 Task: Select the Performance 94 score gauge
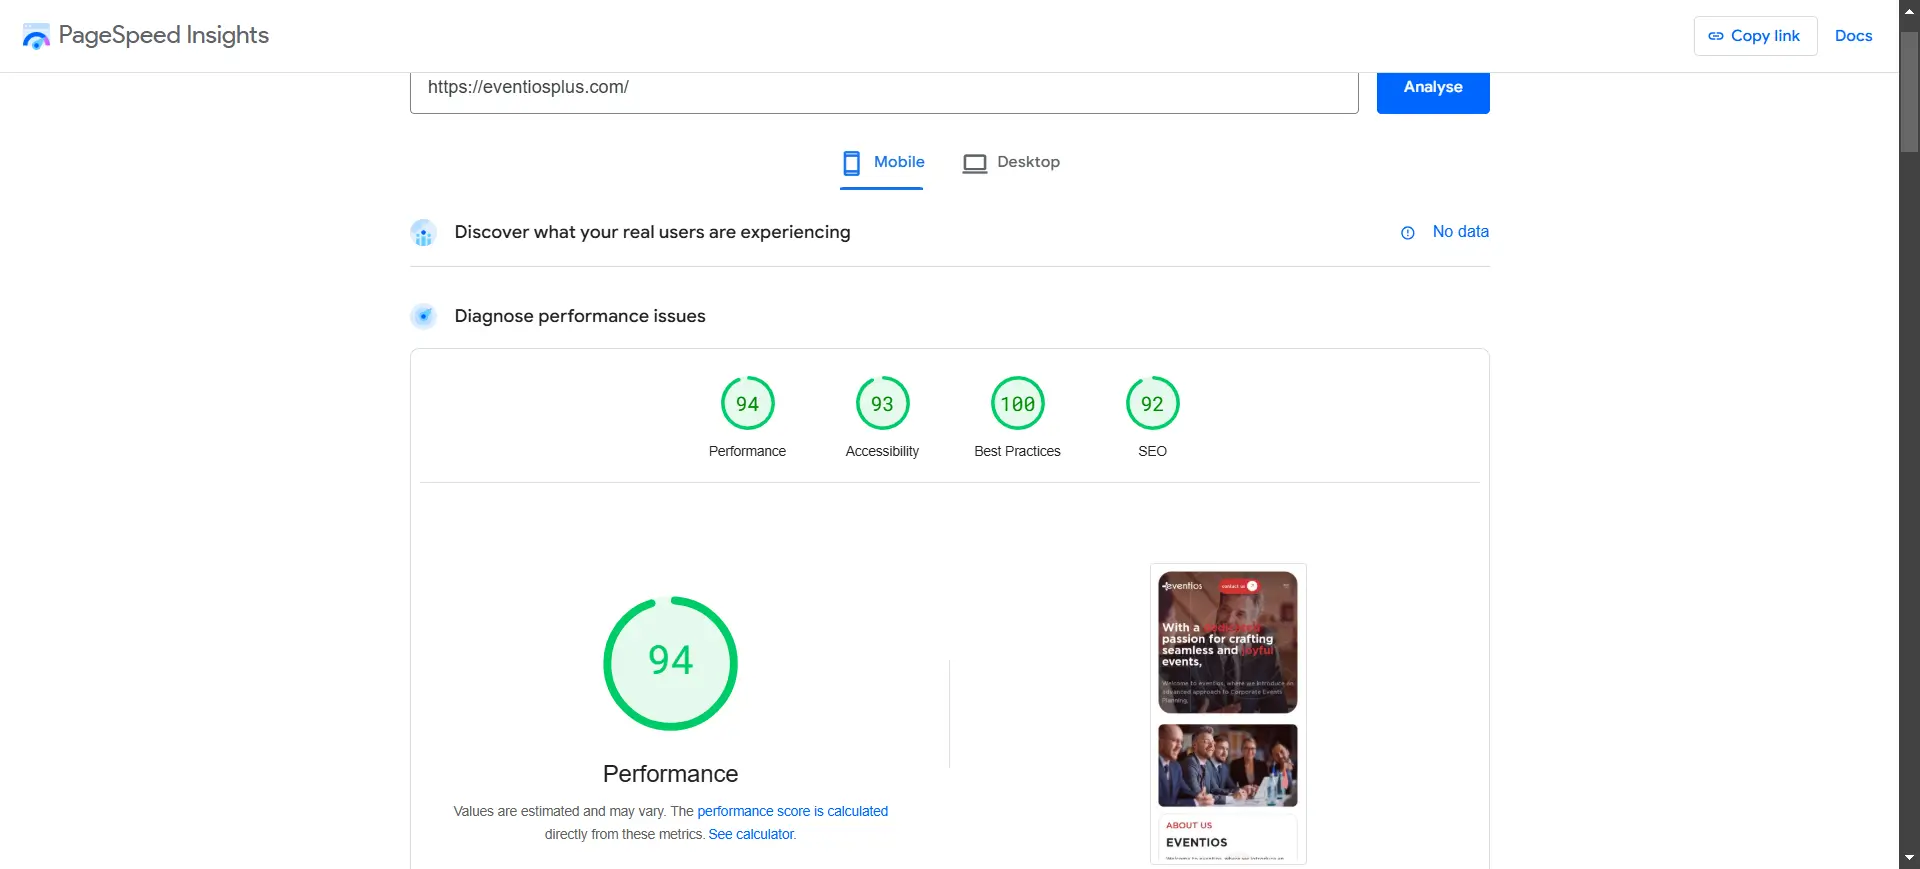[748, 403]
